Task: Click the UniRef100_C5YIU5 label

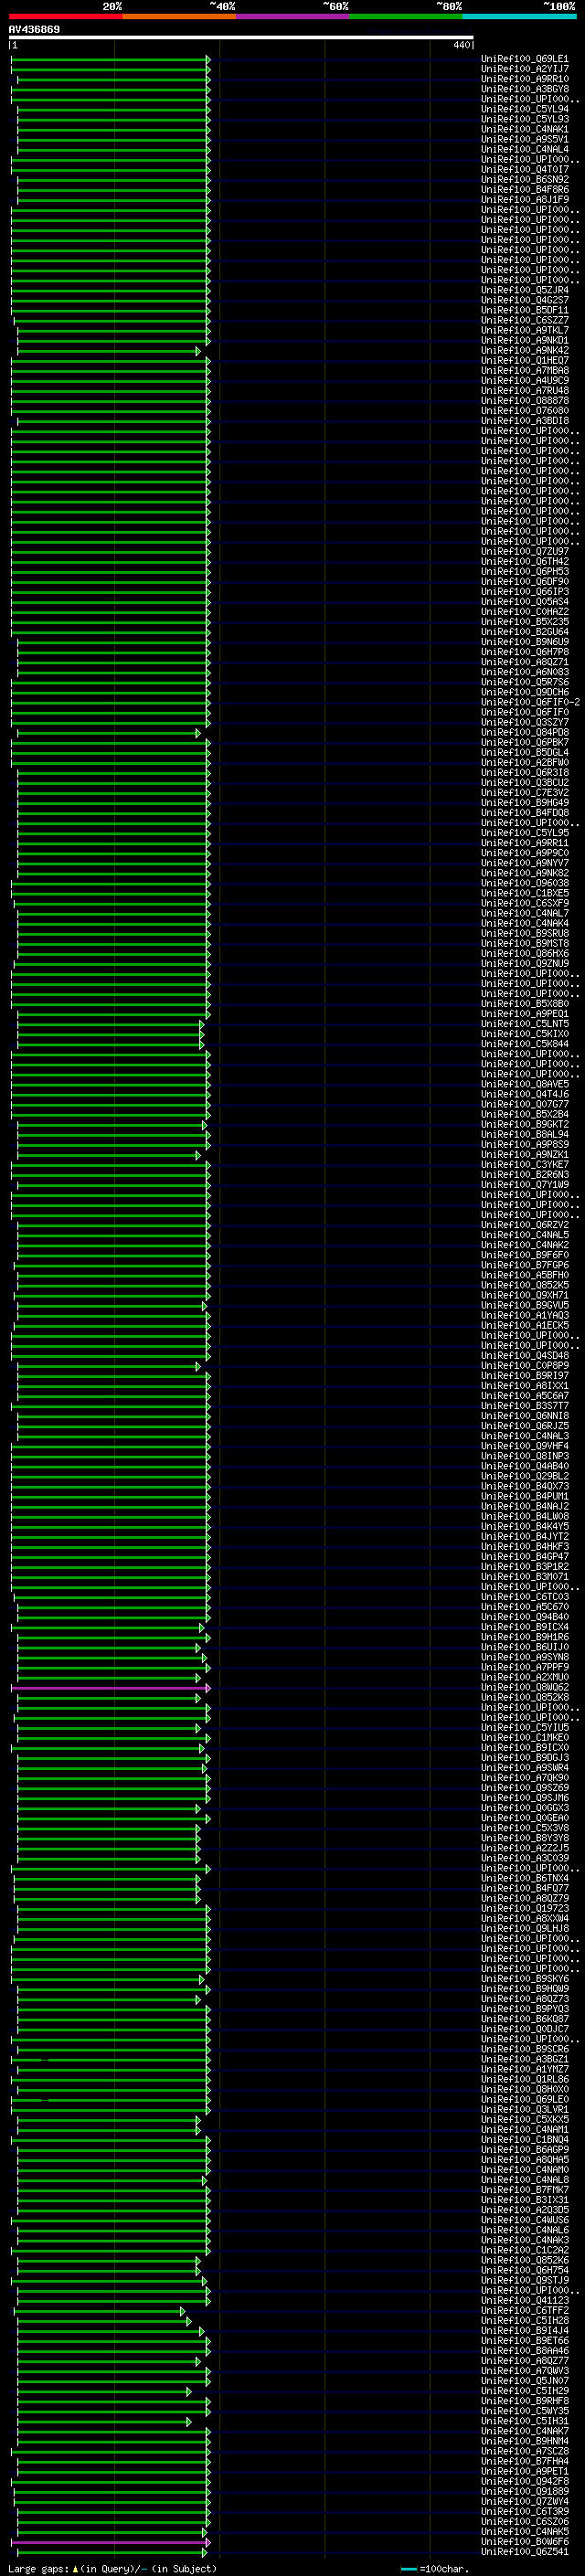Action: click(524, 1728)
